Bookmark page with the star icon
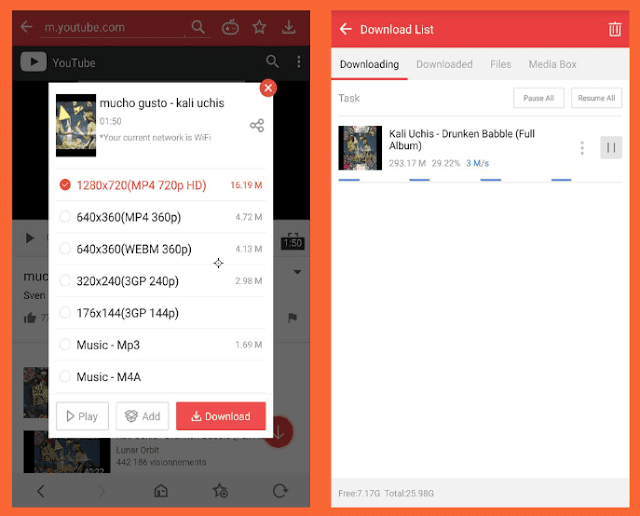 [259, 27]
